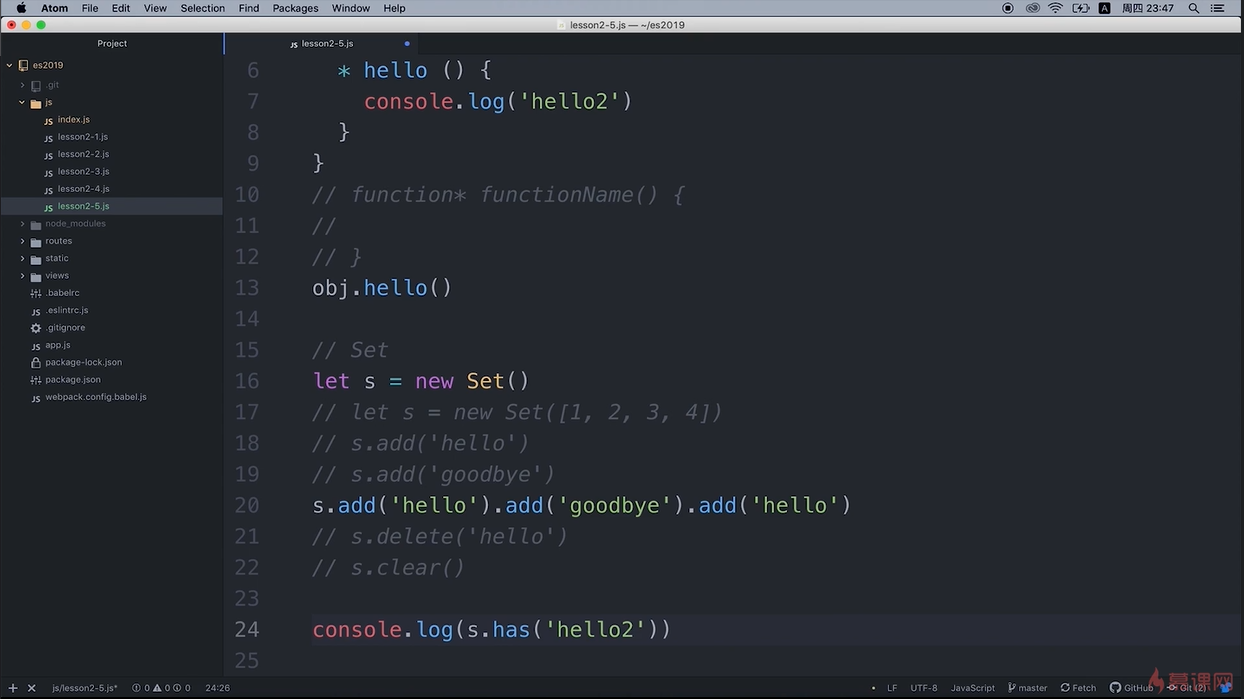Screen dimensions: 1244x699
Task: Click the 'let s = new Set()' line
Action: [x=421, y=381]
